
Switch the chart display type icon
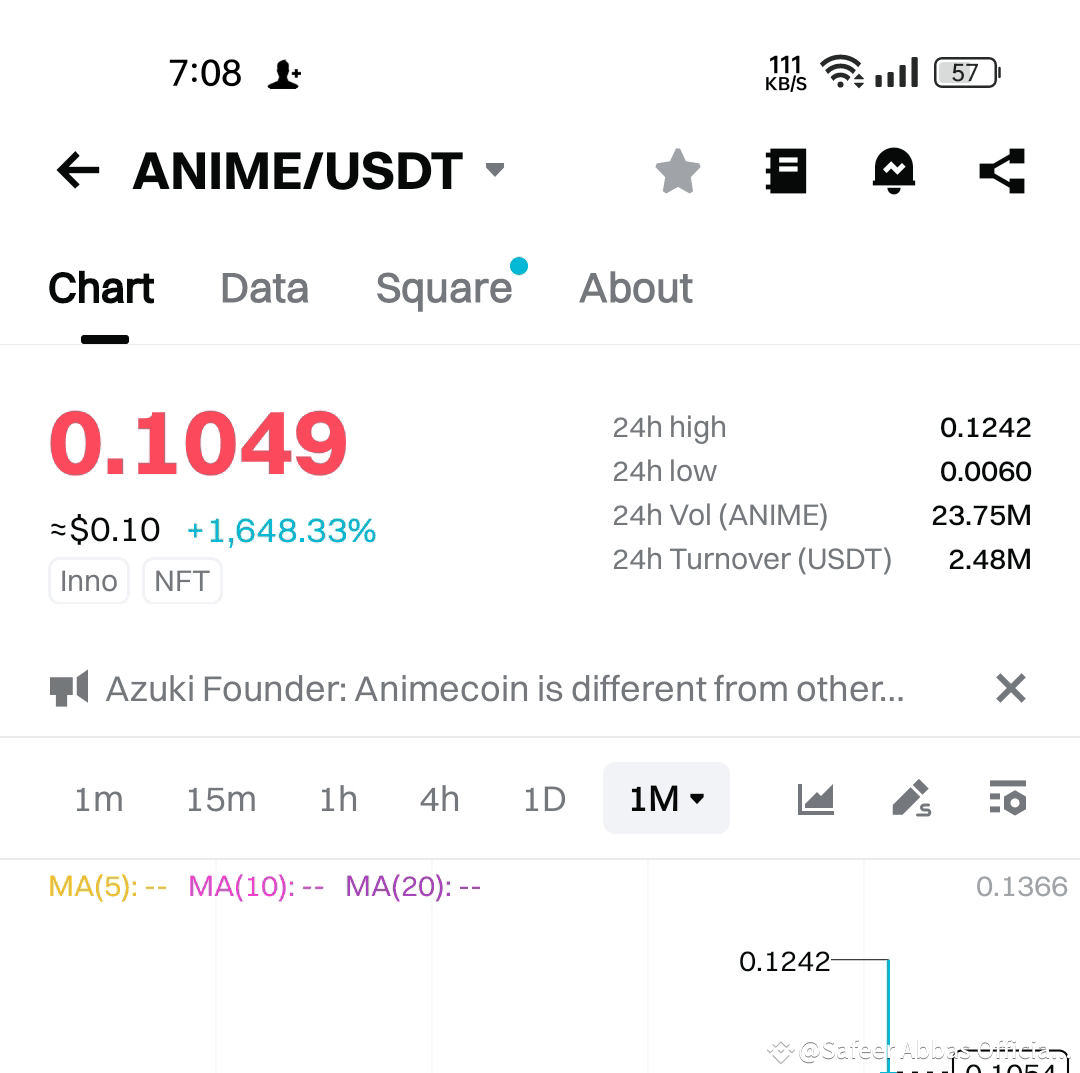click(815, 798)
